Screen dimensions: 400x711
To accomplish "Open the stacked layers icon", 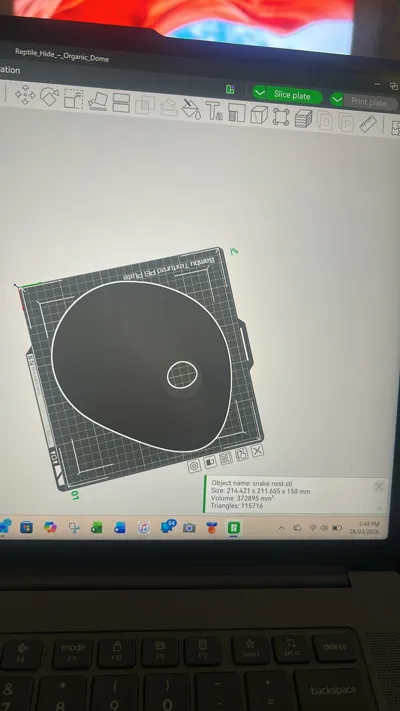I will point(303,119).
